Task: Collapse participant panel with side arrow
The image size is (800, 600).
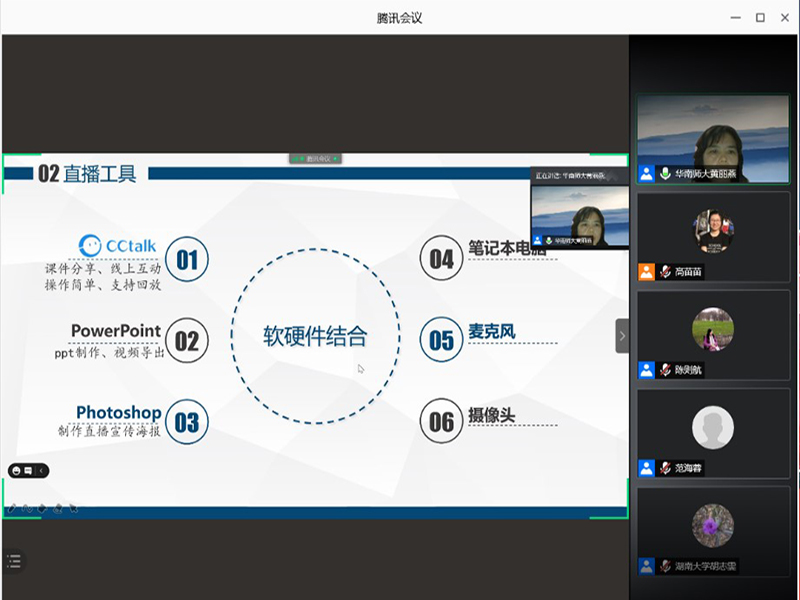Action: tap(622, 336)
